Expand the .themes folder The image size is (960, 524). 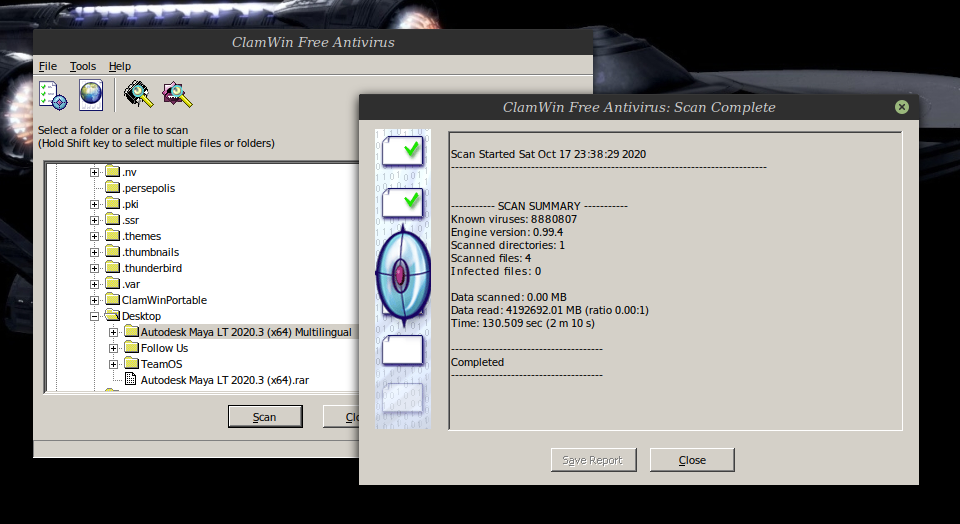pos(94,236)
